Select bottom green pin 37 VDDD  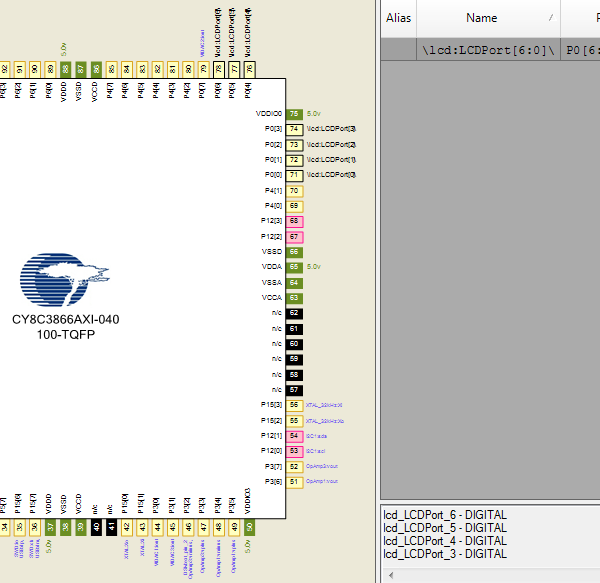[x=50, y=528]
